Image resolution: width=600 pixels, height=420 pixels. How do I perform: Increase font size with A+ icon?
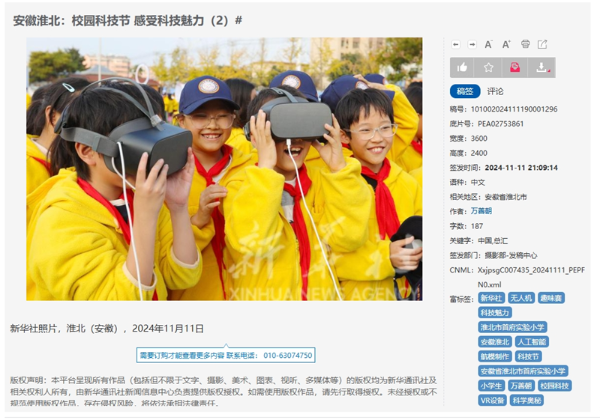[x=506, y=45]
